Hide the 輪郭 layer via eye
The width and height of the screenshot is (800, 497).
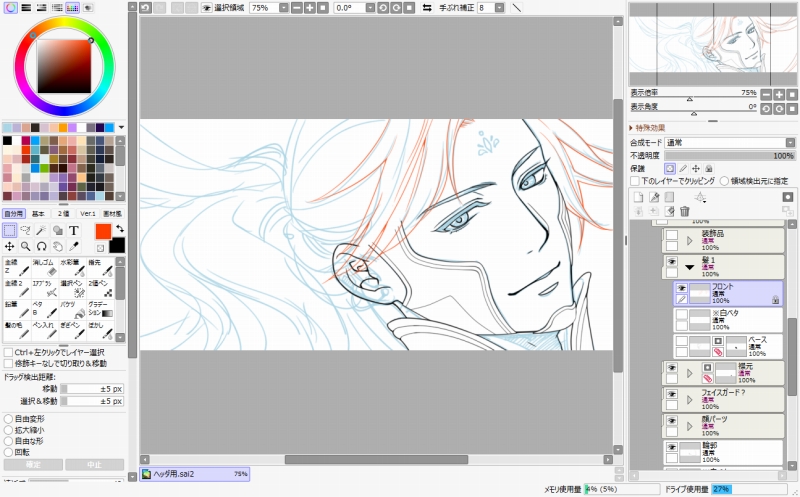[672, 448]
